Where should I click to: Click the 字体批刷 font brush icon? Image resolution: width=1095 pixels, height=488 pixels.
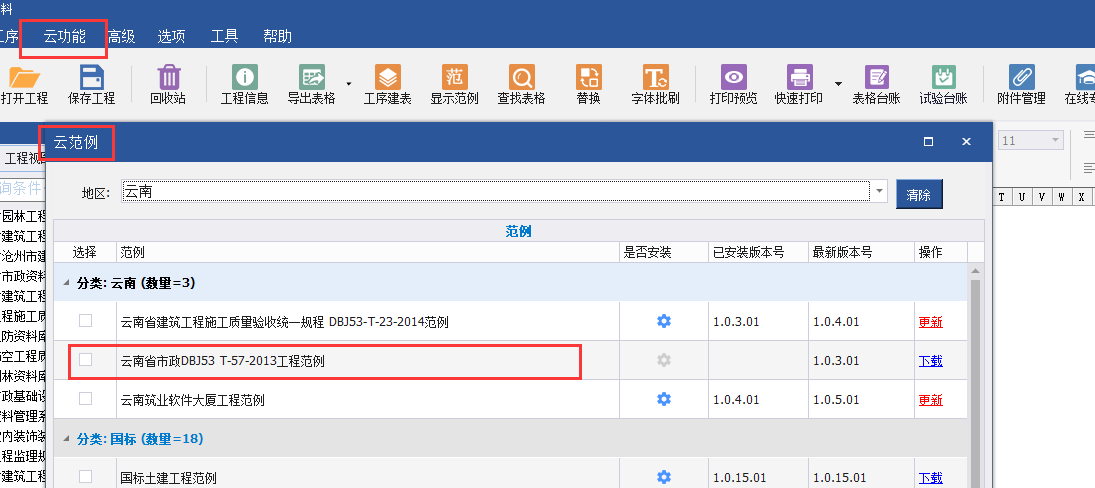pyautogui.click(x=656, y=77)
